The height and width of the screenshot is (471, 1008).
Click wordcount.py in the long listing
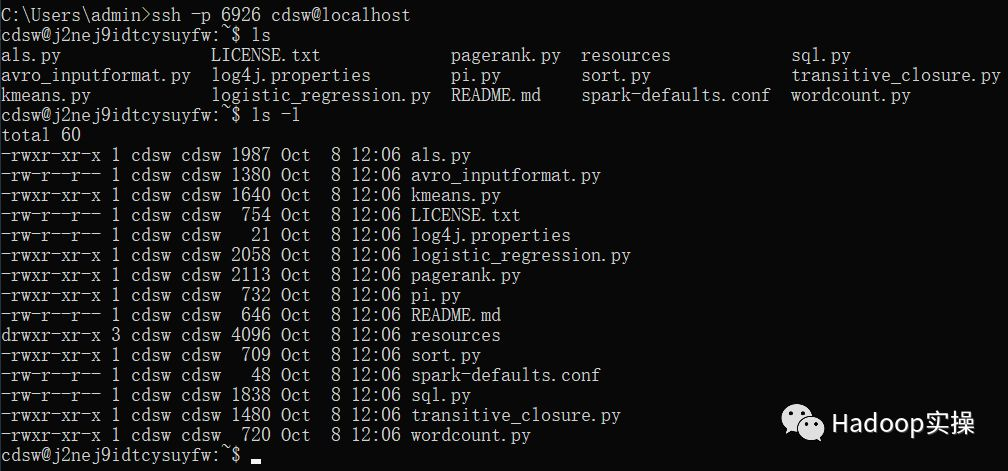point(470,435)
